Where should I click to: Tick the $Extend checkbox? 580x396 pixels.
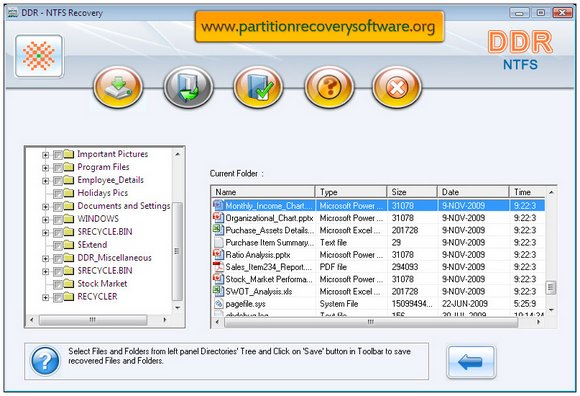click(x=58, y=246)
